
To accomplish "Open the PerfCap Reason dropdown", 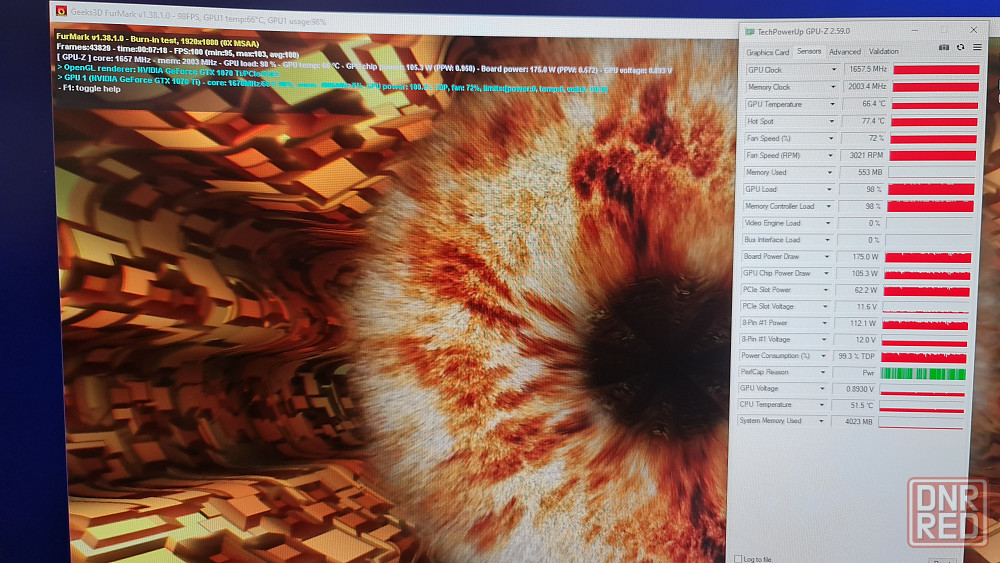I will pos(821,372).
